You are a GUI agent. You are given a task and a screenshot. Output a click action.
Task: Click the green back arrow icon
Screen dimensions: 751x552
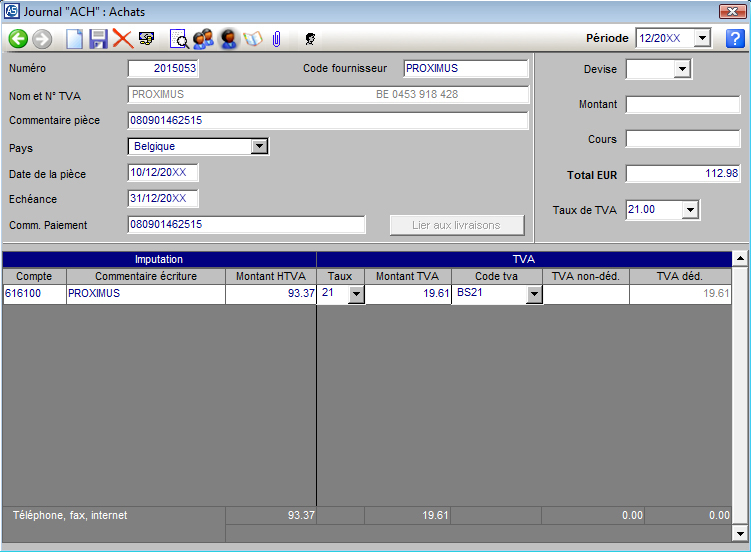click(18, 39)
